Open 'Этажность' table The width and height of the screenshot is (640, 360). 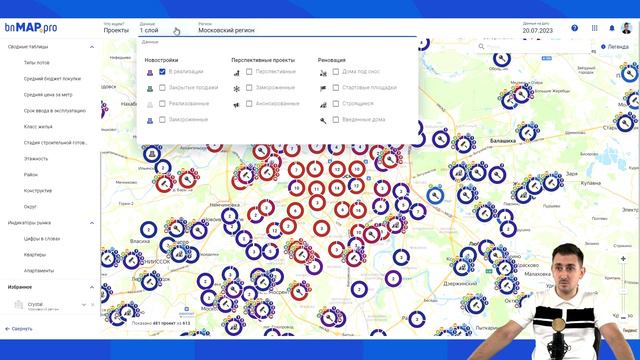pos(36,159)
